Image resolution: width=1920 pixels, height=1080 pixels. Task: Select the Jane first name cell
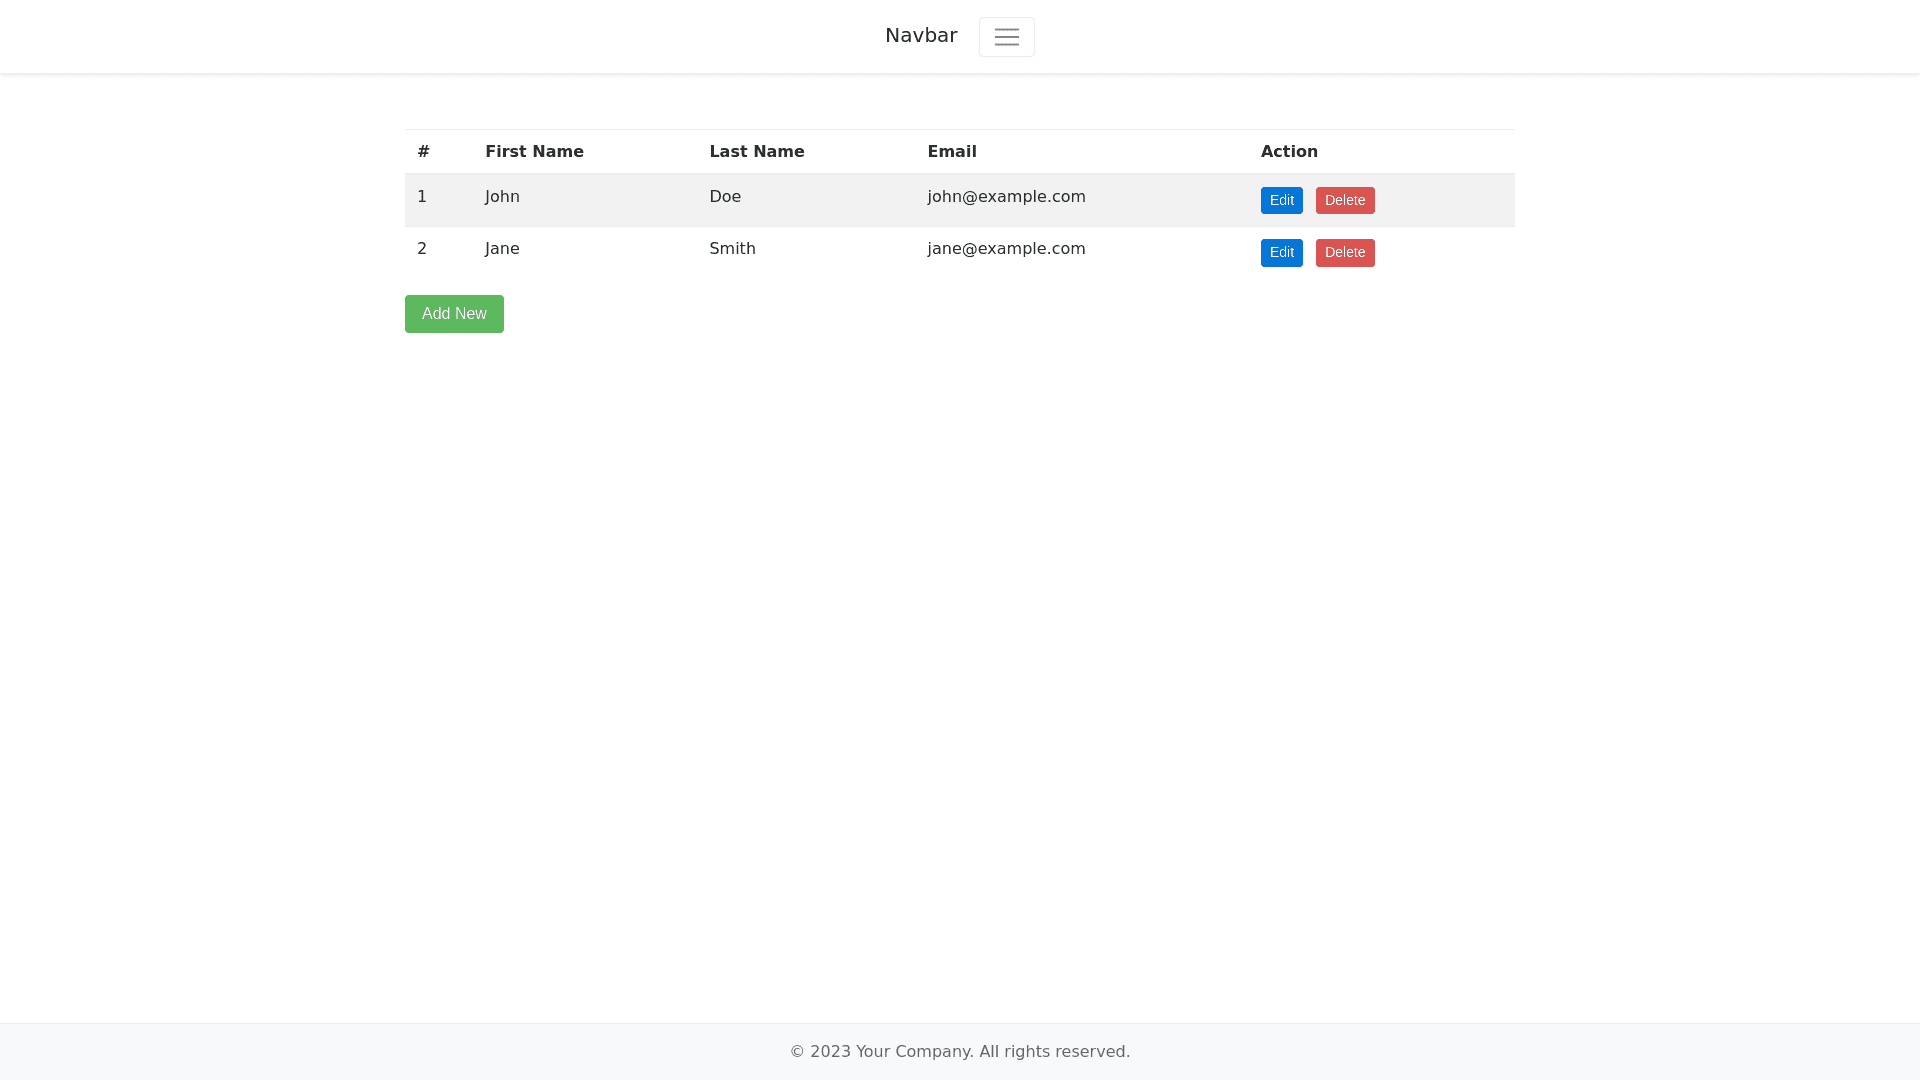502,249
